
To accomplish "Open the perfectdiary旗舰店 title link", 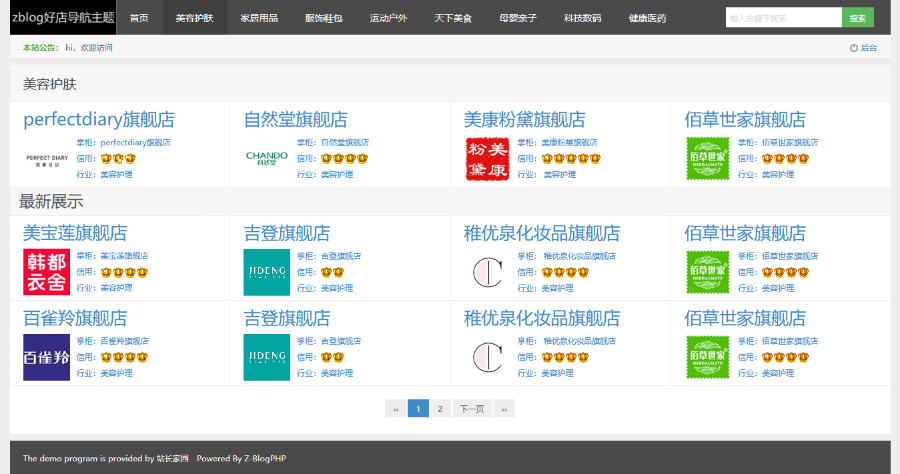I will coord(99,120).
